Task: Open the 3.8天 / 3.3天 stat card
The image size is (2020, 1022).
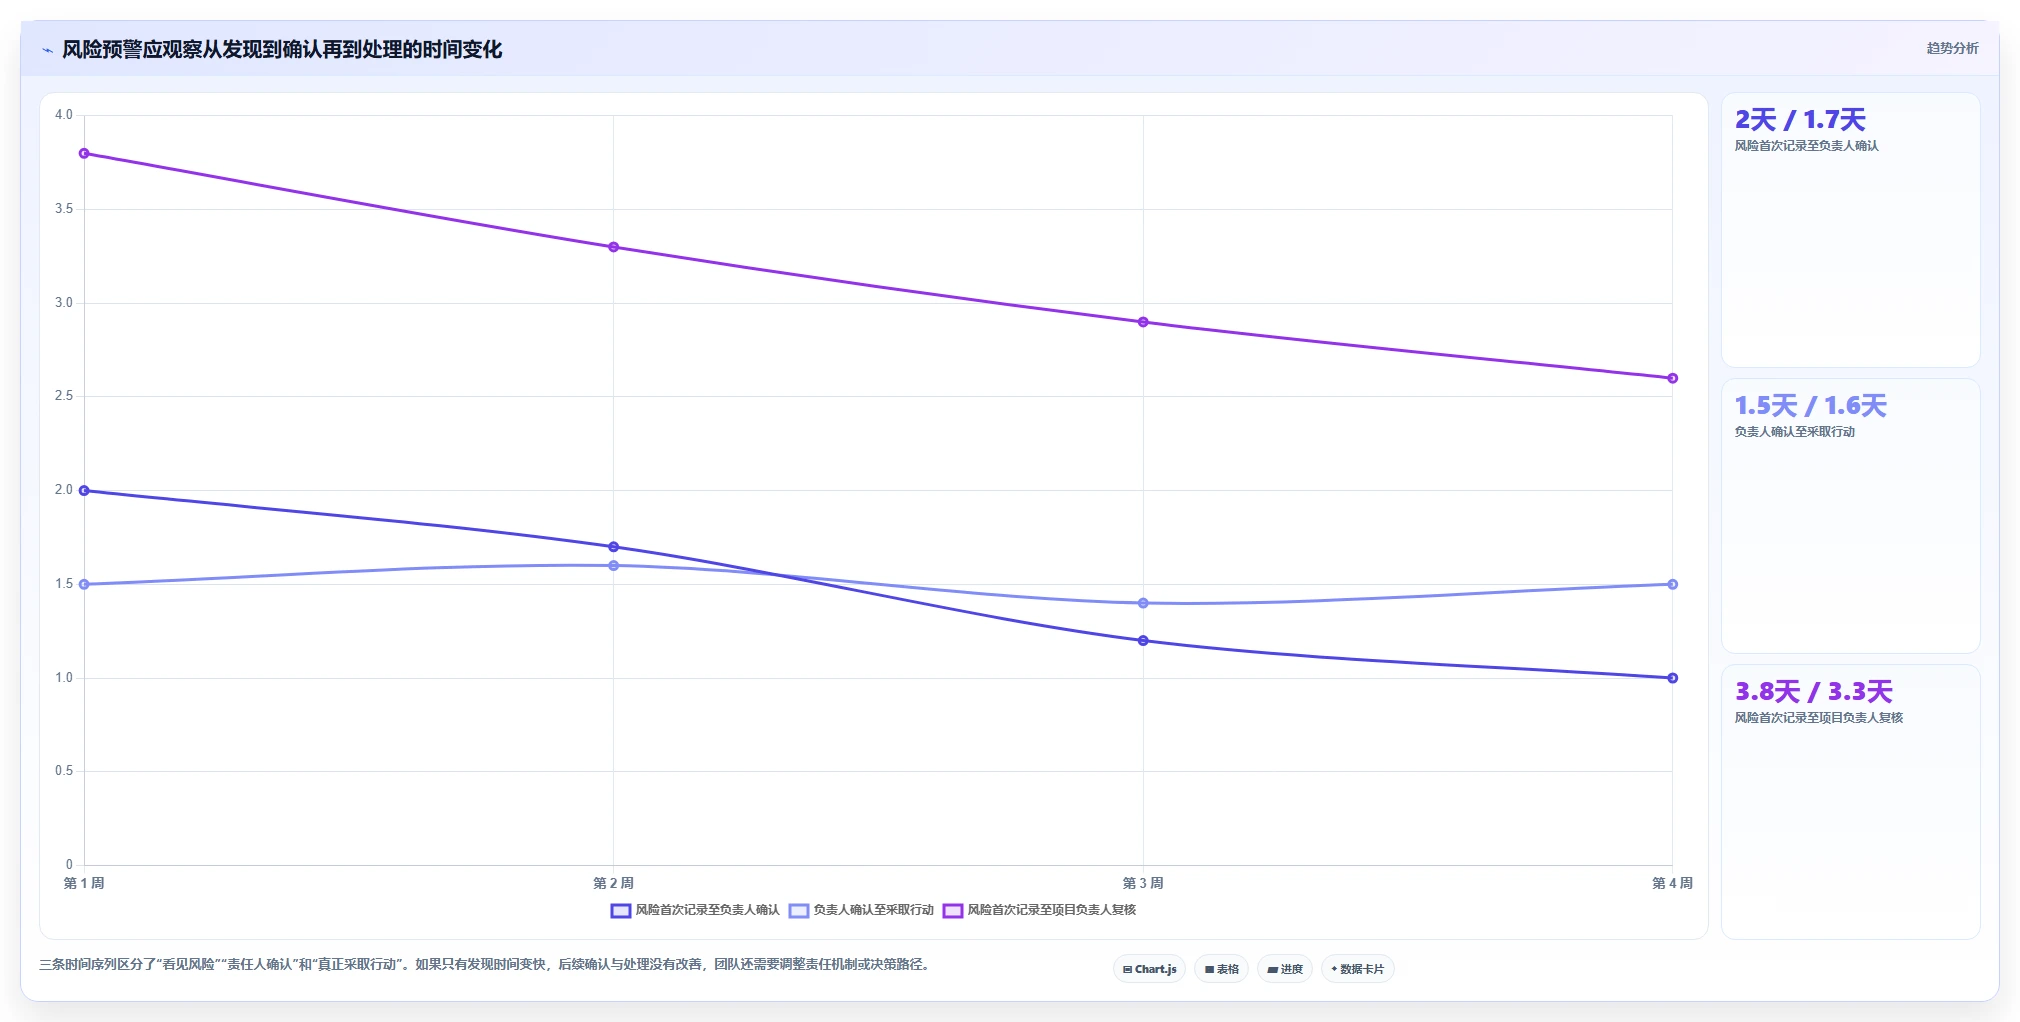Action: (x=1850, y=802)
